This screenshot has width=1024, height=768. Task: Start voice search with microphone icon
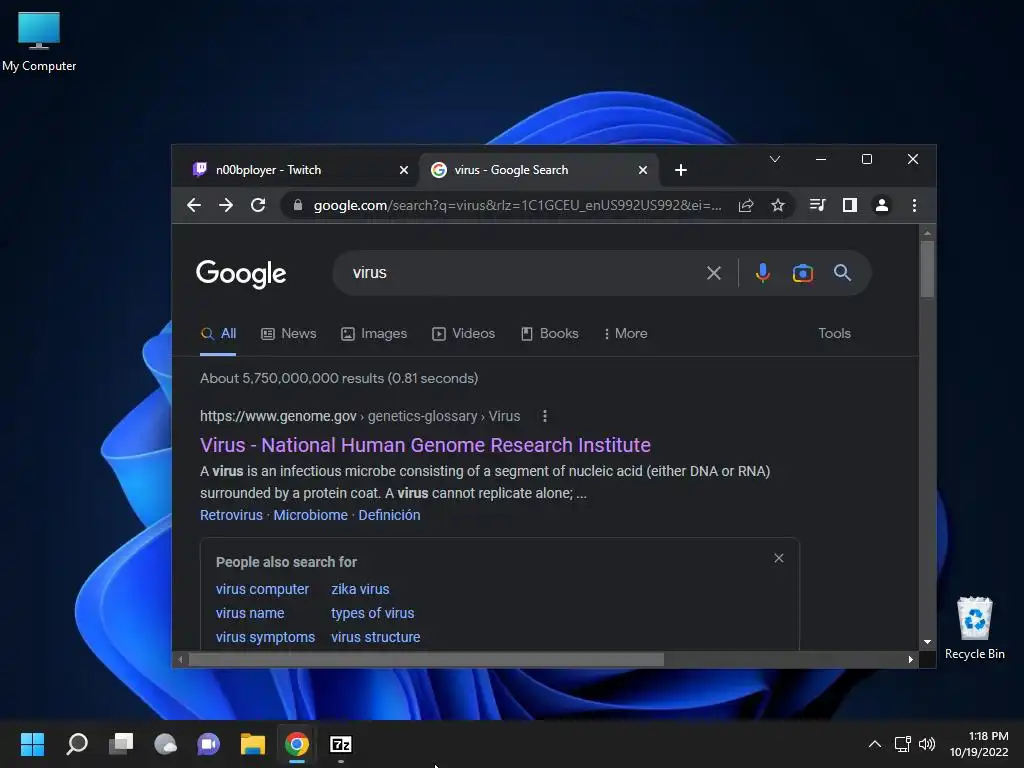pos(762,273)
